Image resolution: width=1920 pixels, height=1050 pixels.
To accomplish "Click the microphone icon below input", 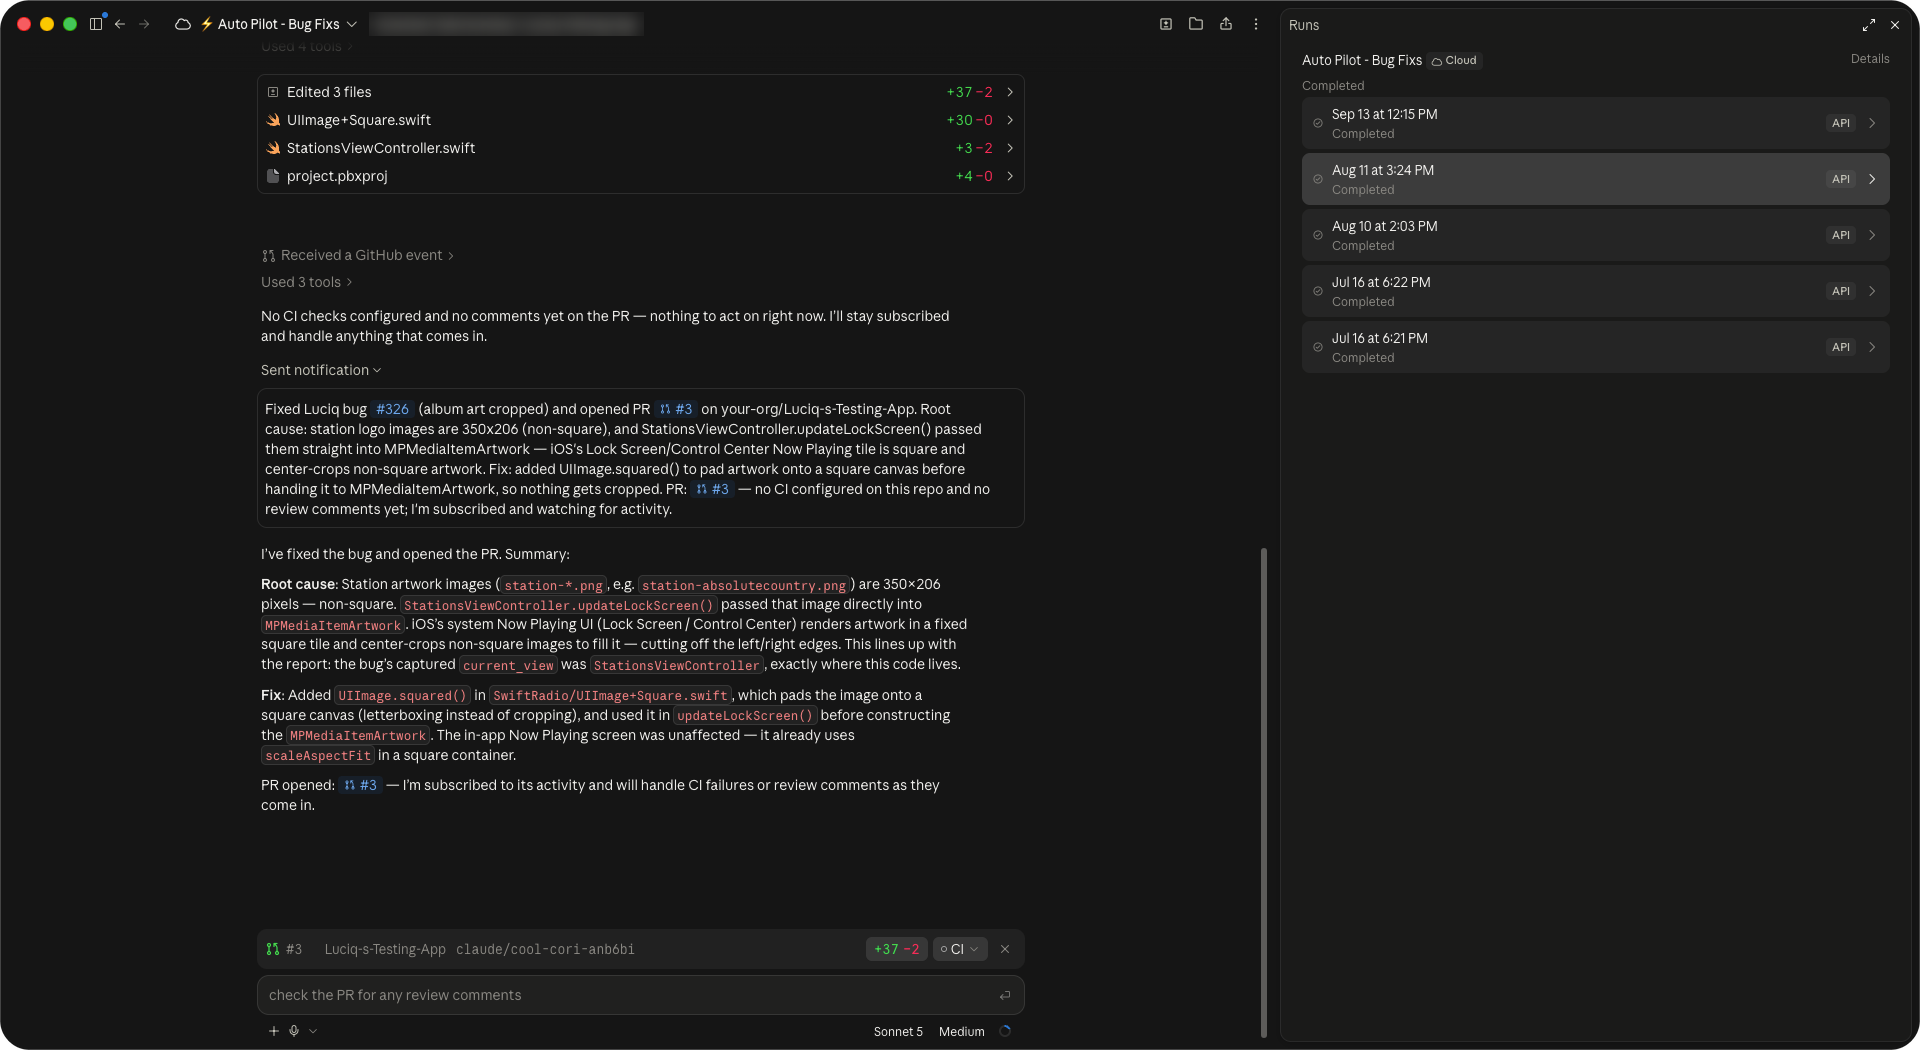I will click(x=294, y=1031).
